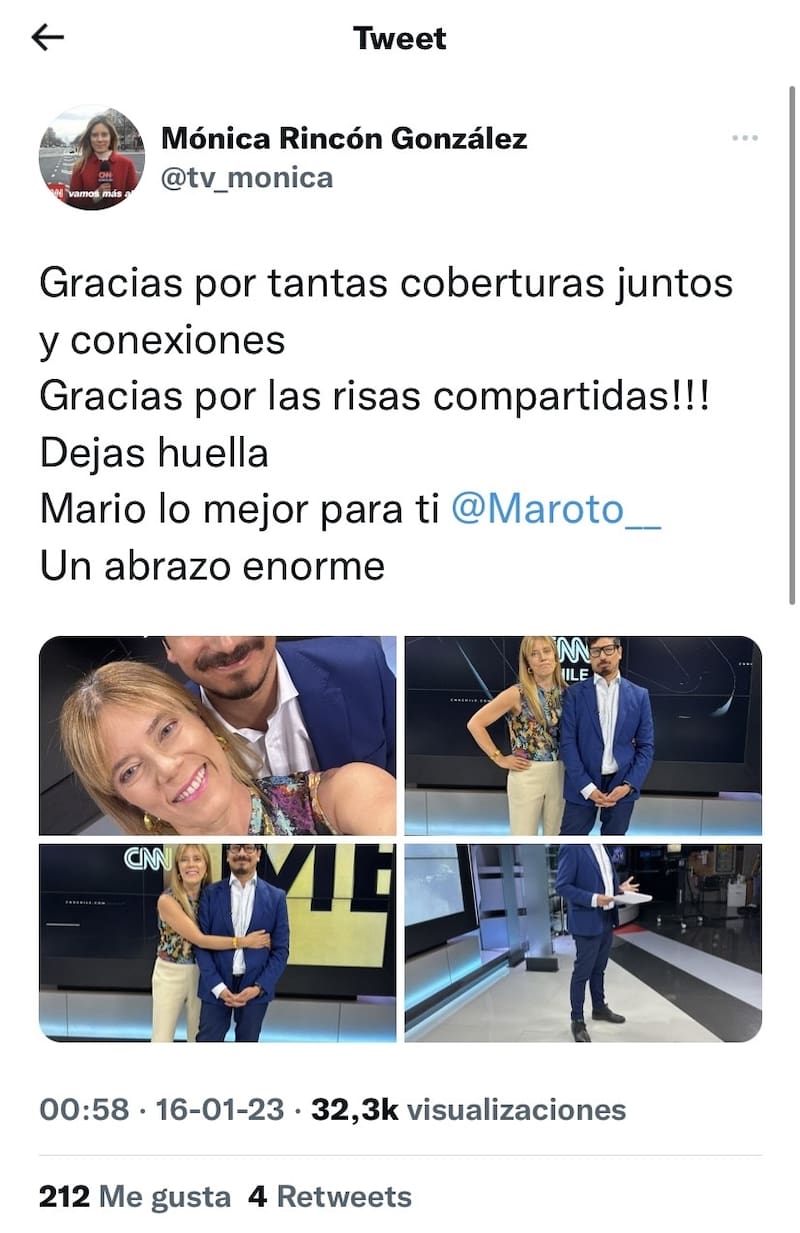Open the close-up selfie photo

[x=217, y=735]
